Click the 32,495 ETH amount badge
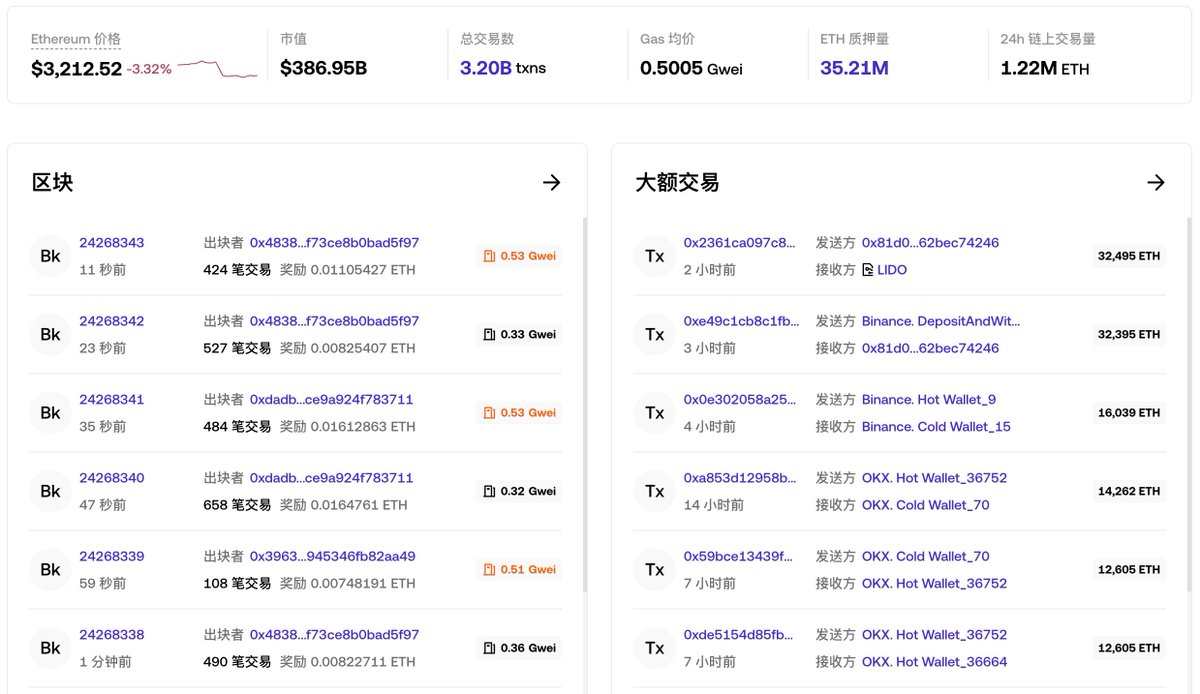Screen dimensions: 1200x694 coord(1129,256)
